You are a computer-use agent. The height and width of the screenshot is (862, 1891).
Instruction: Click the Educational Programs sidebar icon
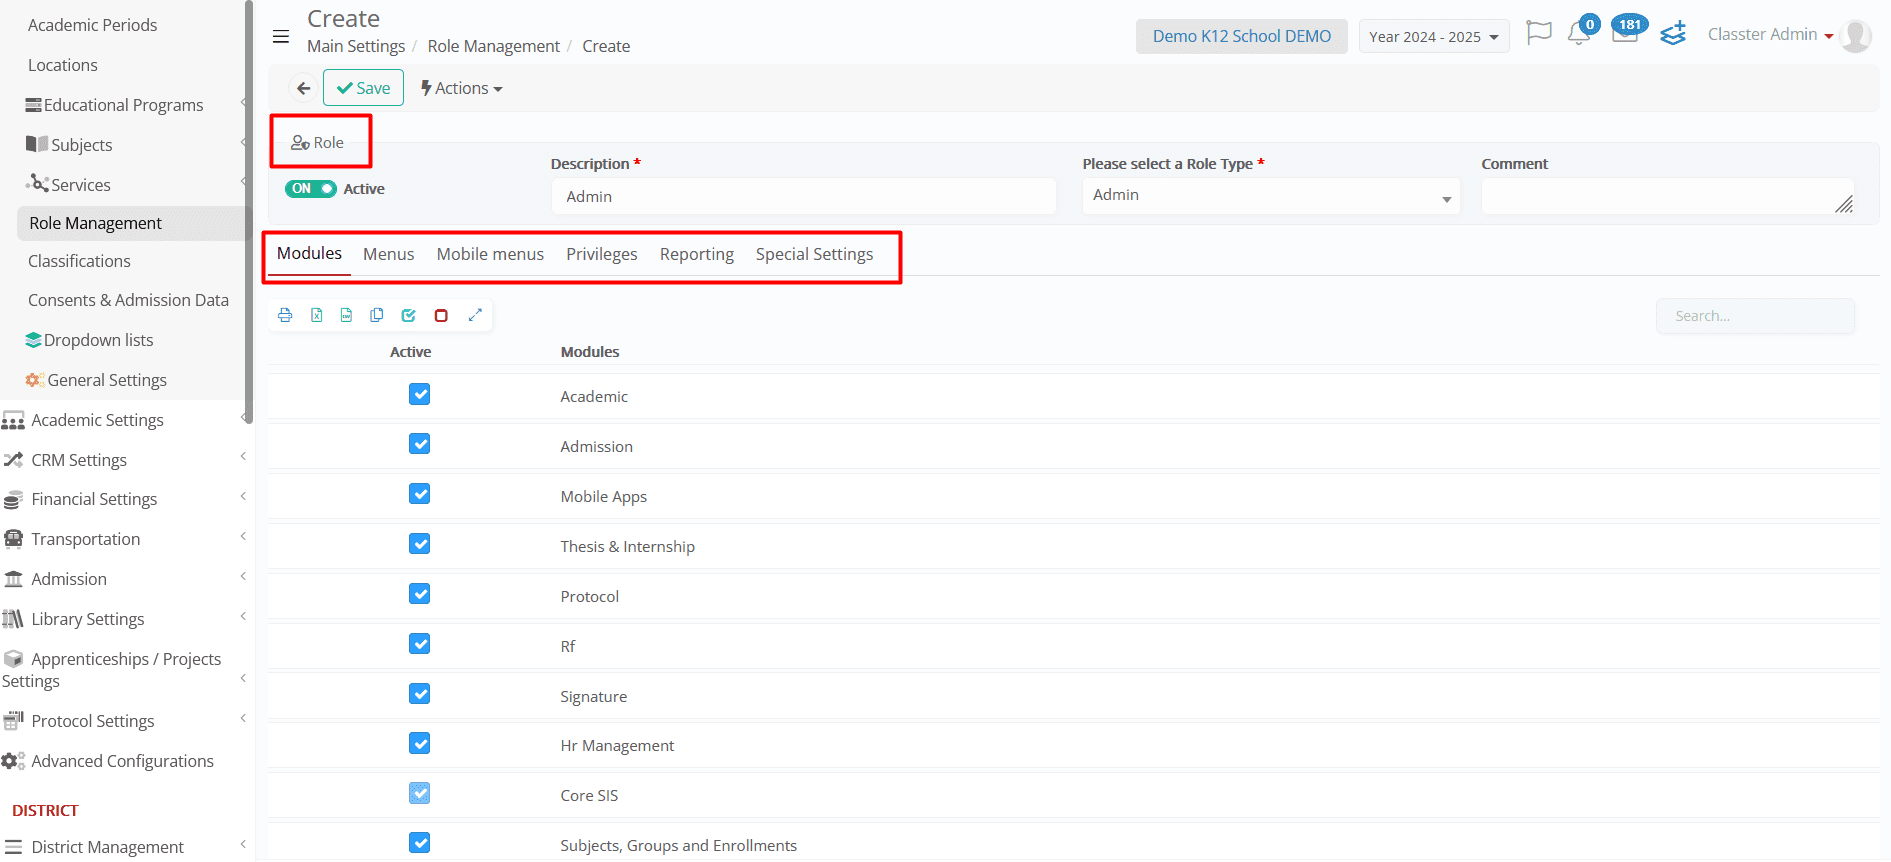pos(33,105)
